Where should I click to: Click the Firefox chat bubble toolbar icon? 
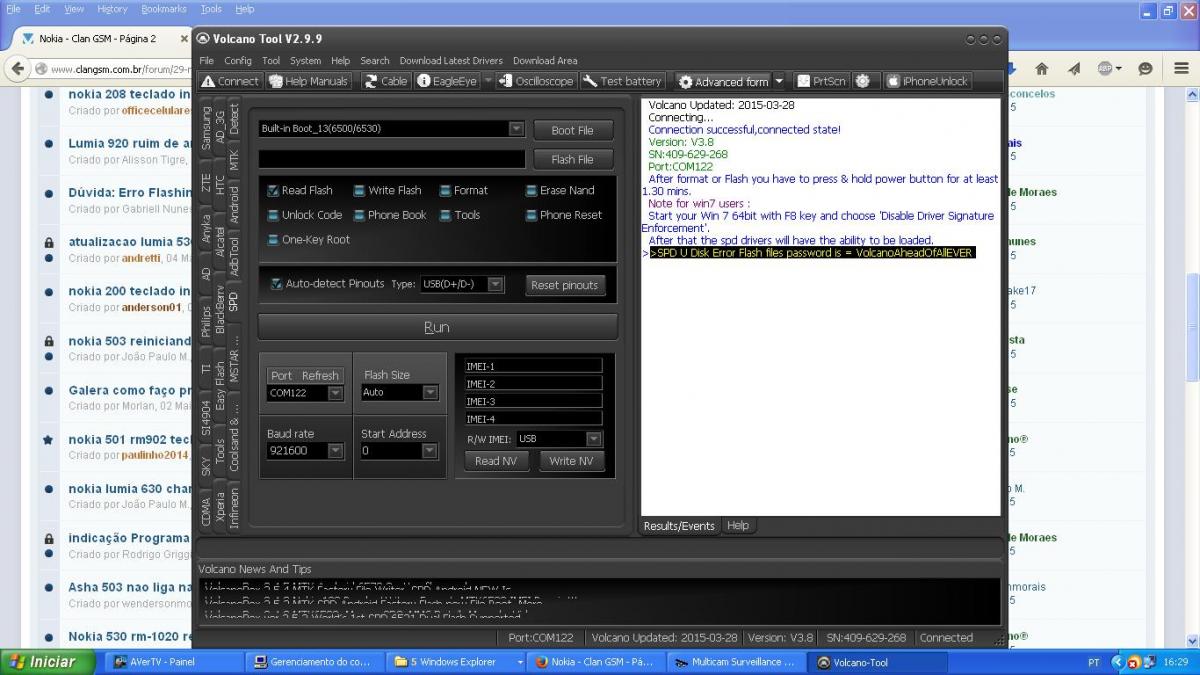[x=1145, y=69]
